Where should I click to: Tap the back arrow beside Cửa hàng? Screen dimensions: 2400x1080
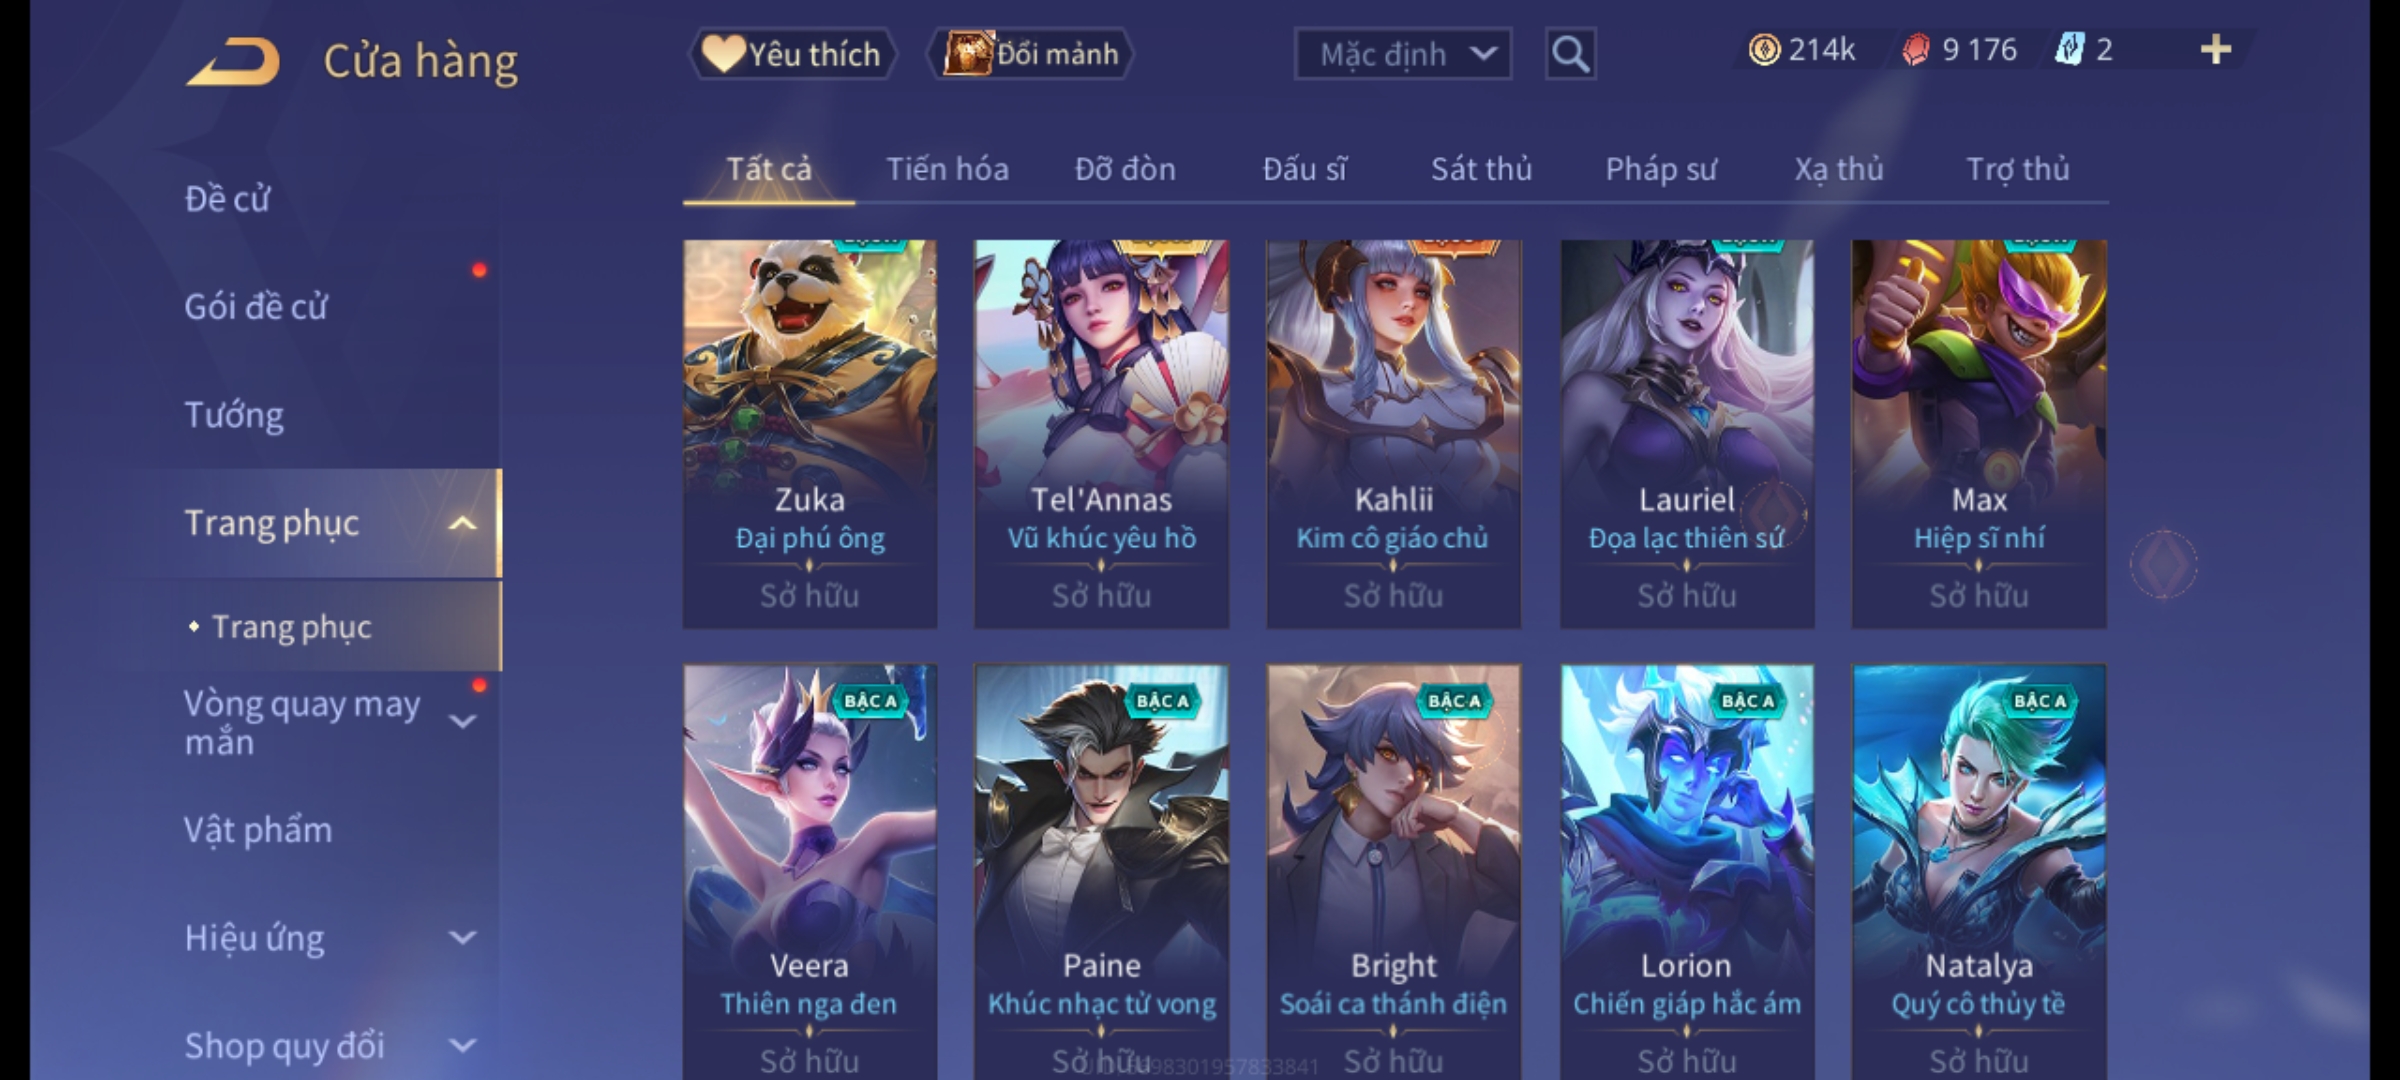tap(232, 61)
